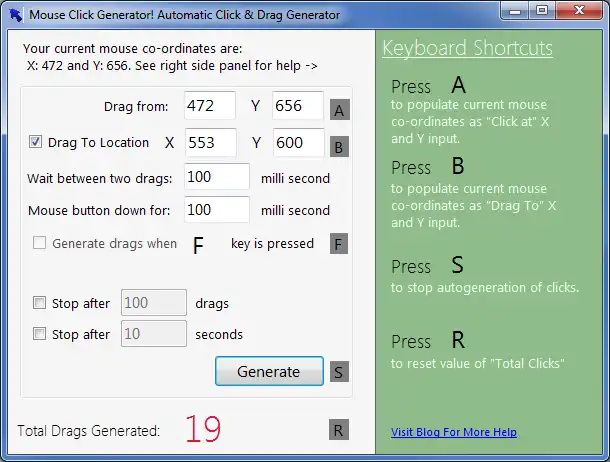610x462 pixels.
Task: Click the gray A shortcut key box
Action: tap(340, 110)
